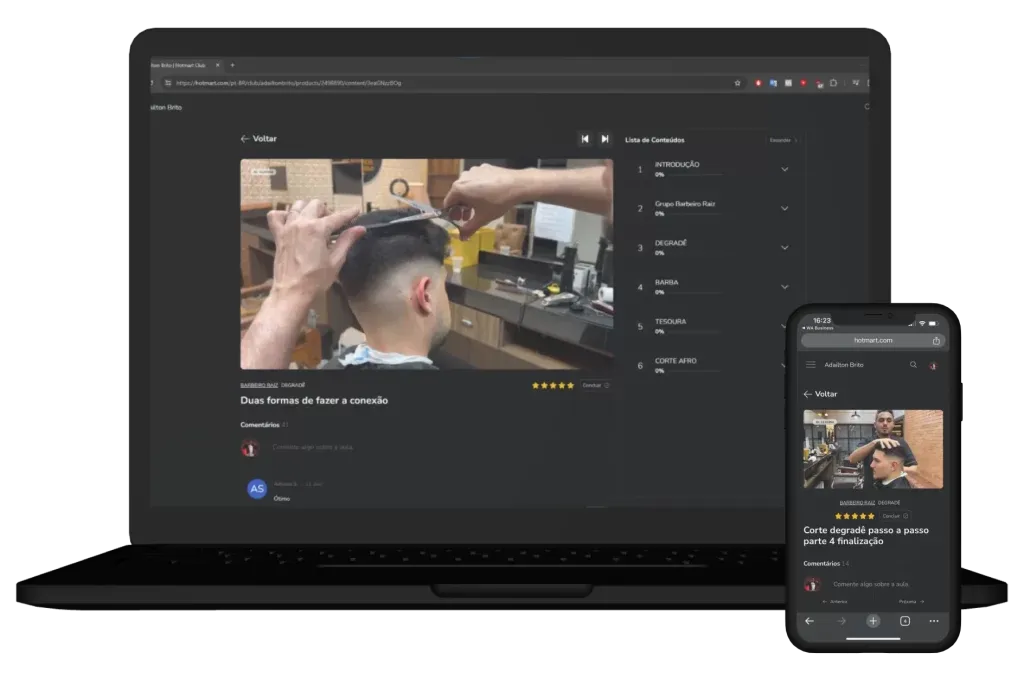Open the tab switcher icon on phone
Screen dimensions: 1024x691
[905, 621]
